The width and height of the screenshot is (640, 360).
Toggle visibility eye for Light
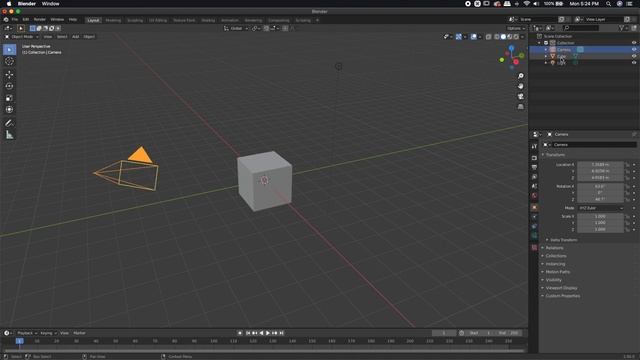[634, 63]
